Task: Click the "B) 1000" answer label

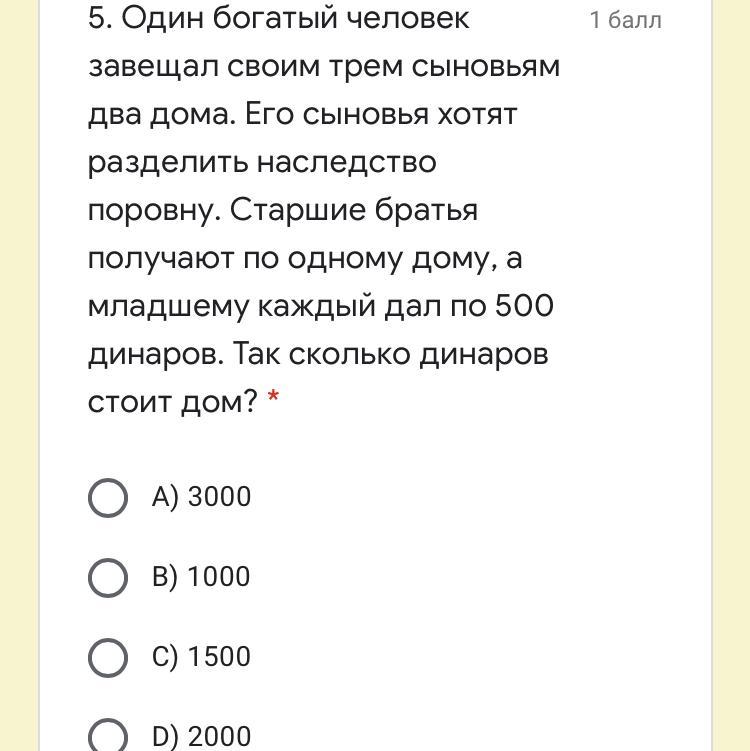Action: pyautogui.click(x=201, y=577)
